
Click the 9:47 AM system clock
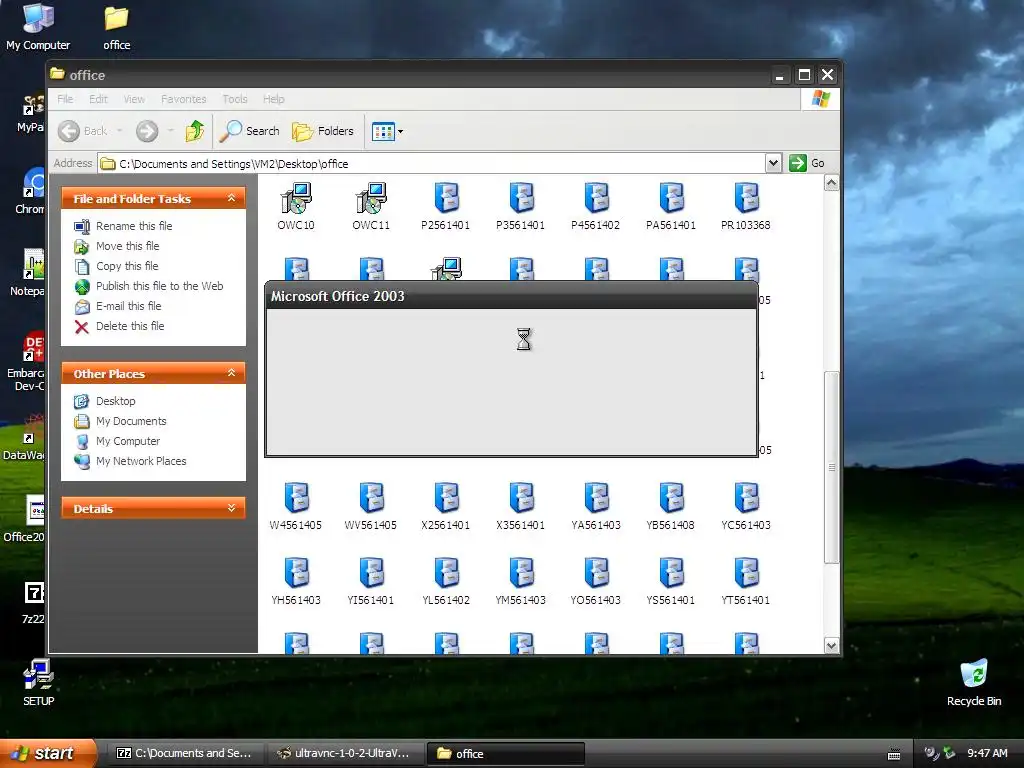tap(987, 753)
